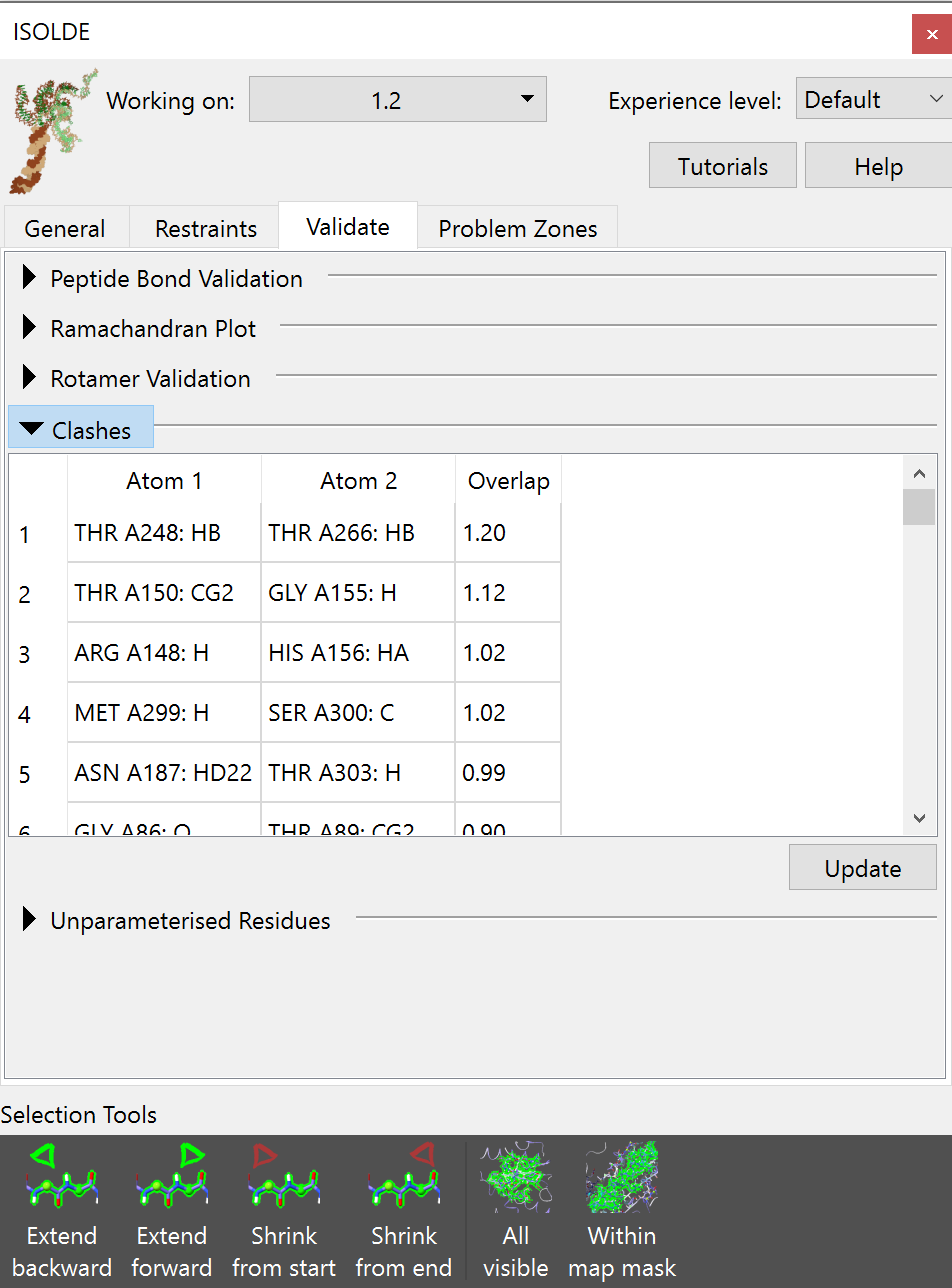
Task: Click Update to refresh clashes
Action: tap(863, 868)
